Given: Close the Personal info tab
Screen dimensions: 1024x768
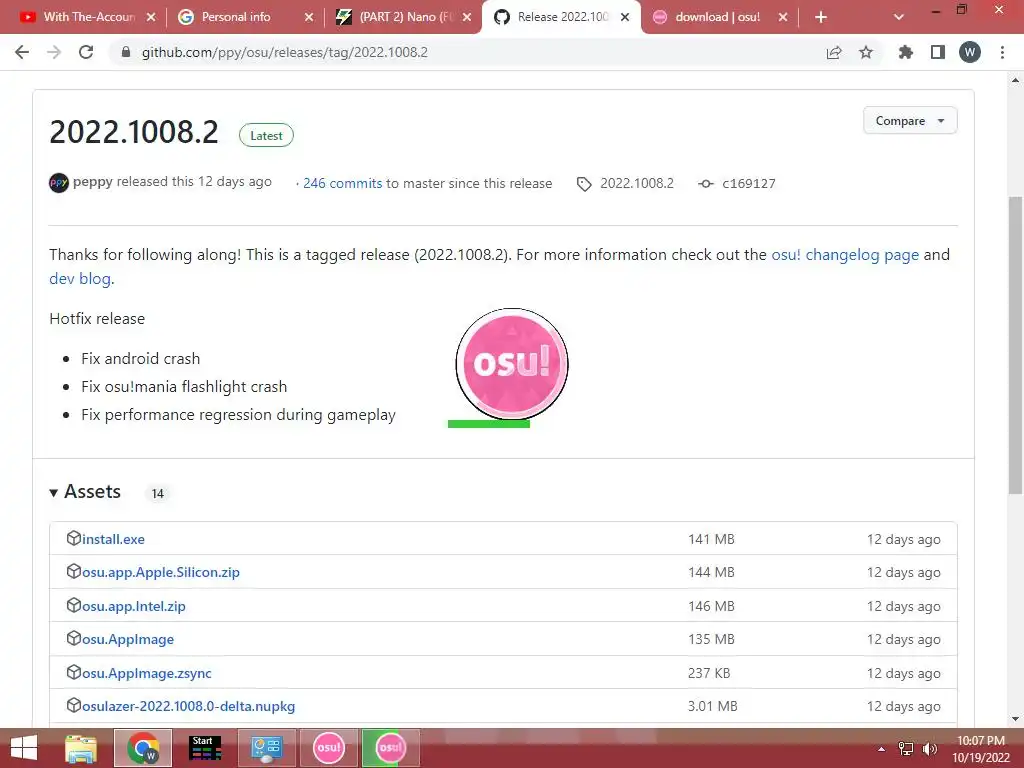Looking at the screenshot, I should point(309,17).
